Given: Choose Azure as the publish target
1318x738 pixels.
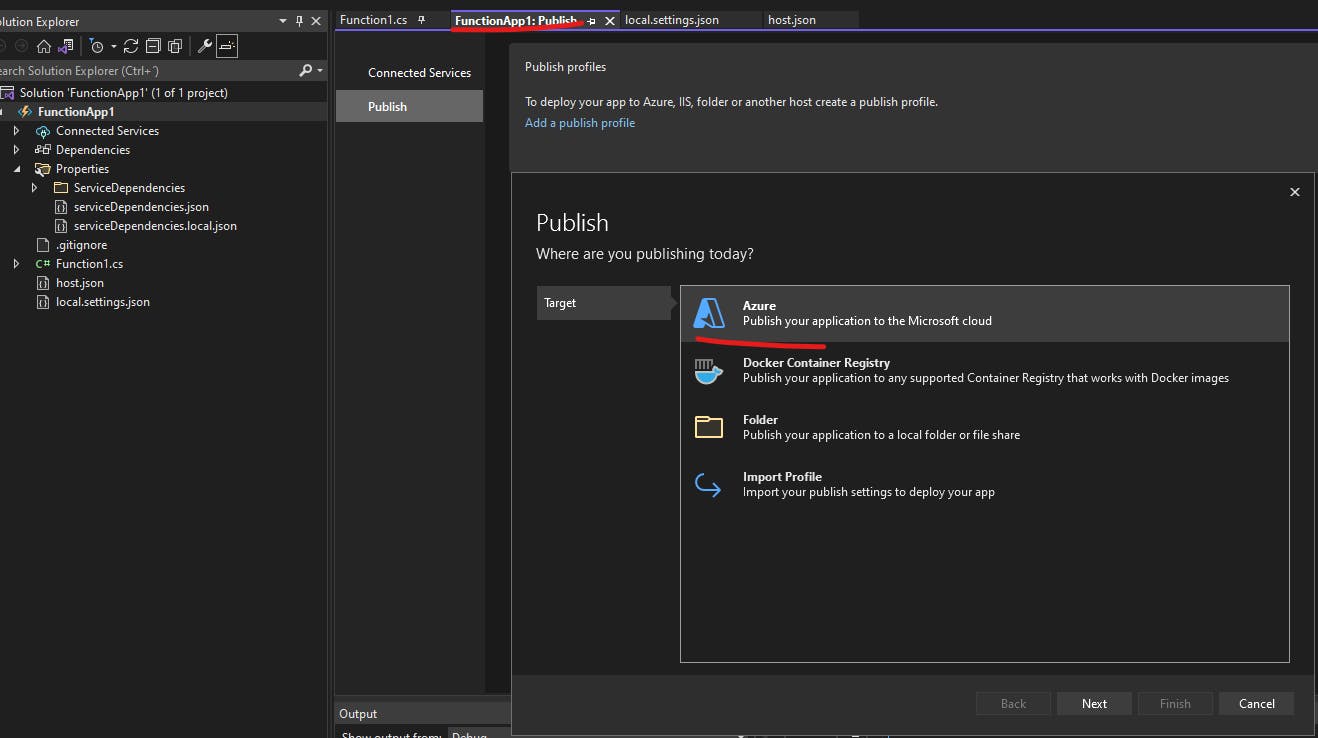Looking at the screenshot, I should (x=985, y=313).
